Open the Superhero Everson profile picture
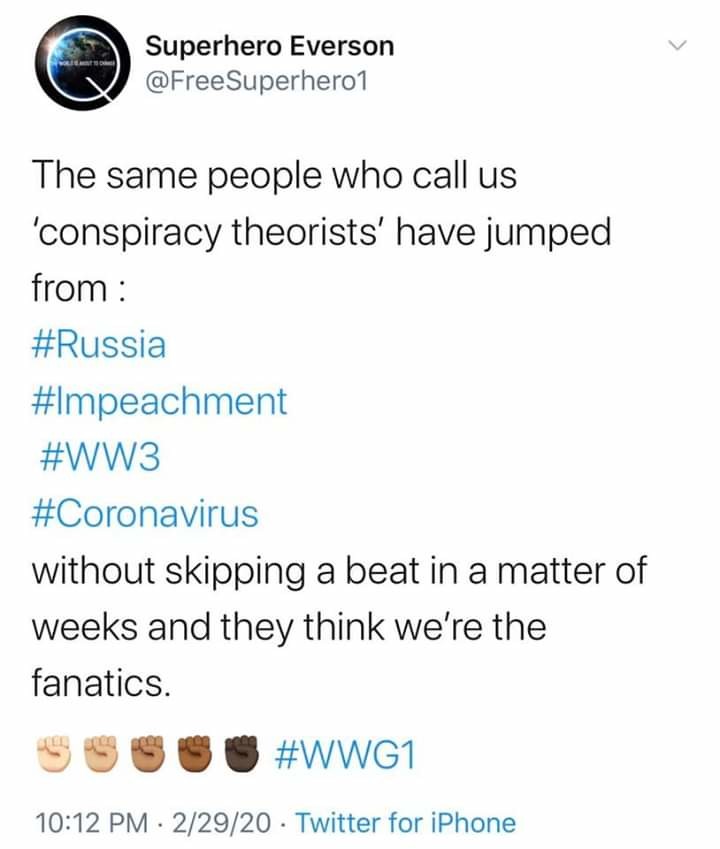The image size is (720, 849). 82,63
